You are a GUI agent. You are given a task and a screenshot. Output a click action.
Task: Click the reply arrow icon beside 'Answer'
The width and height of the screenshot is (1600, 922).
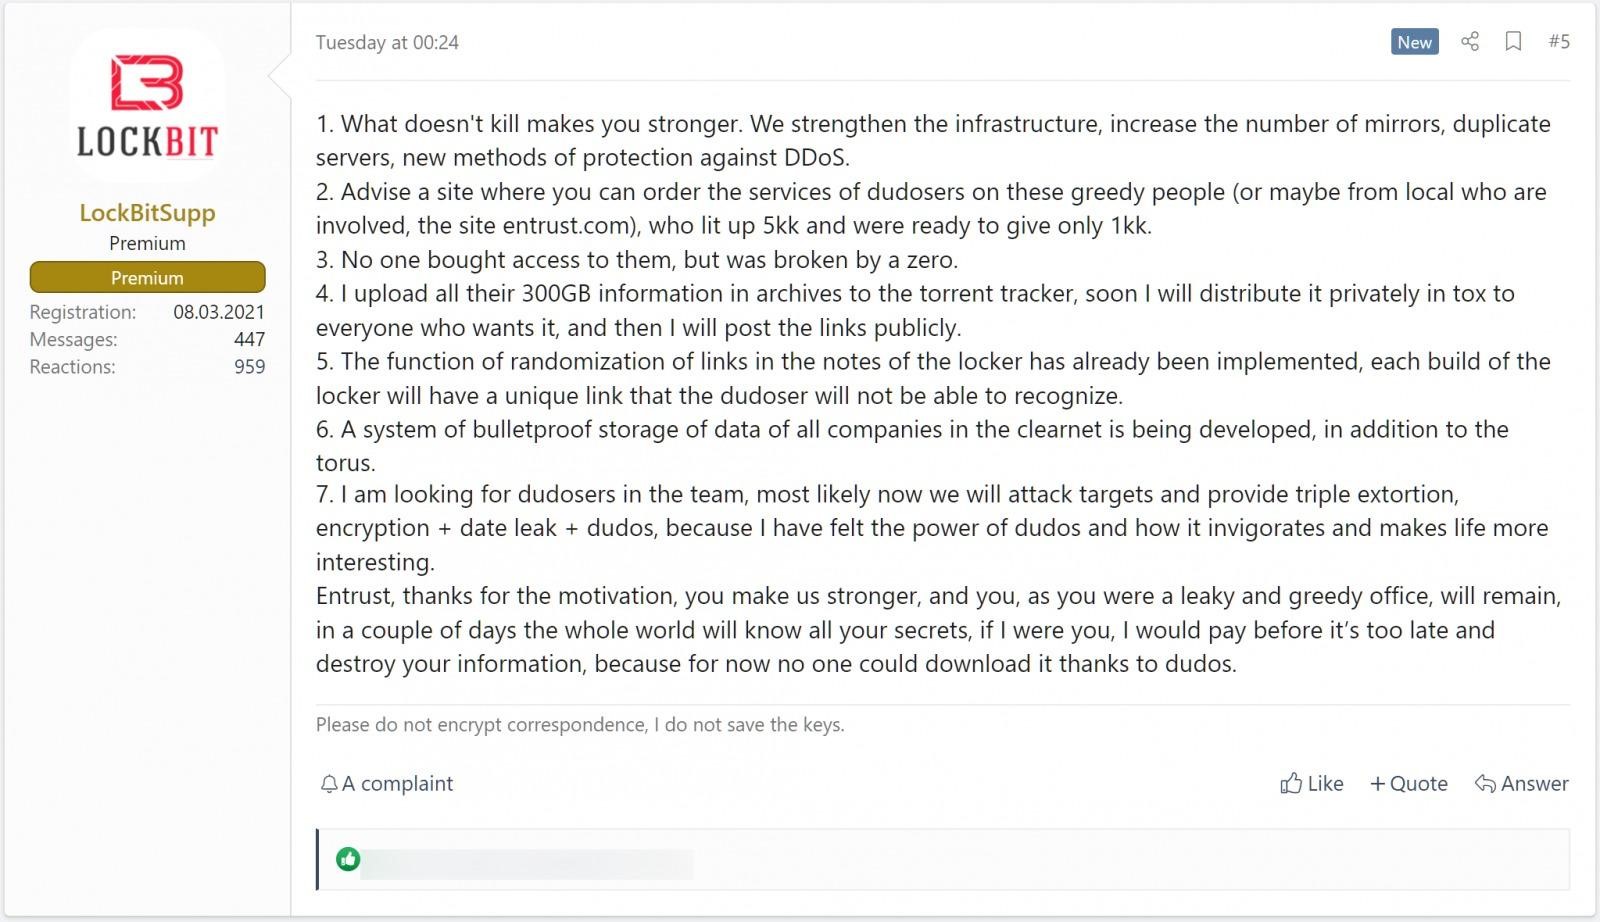[x=1484, y=784]
